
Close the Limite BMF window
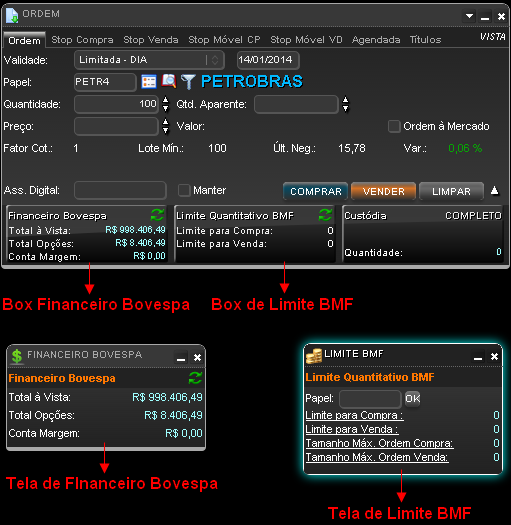(x=494, y=357)
